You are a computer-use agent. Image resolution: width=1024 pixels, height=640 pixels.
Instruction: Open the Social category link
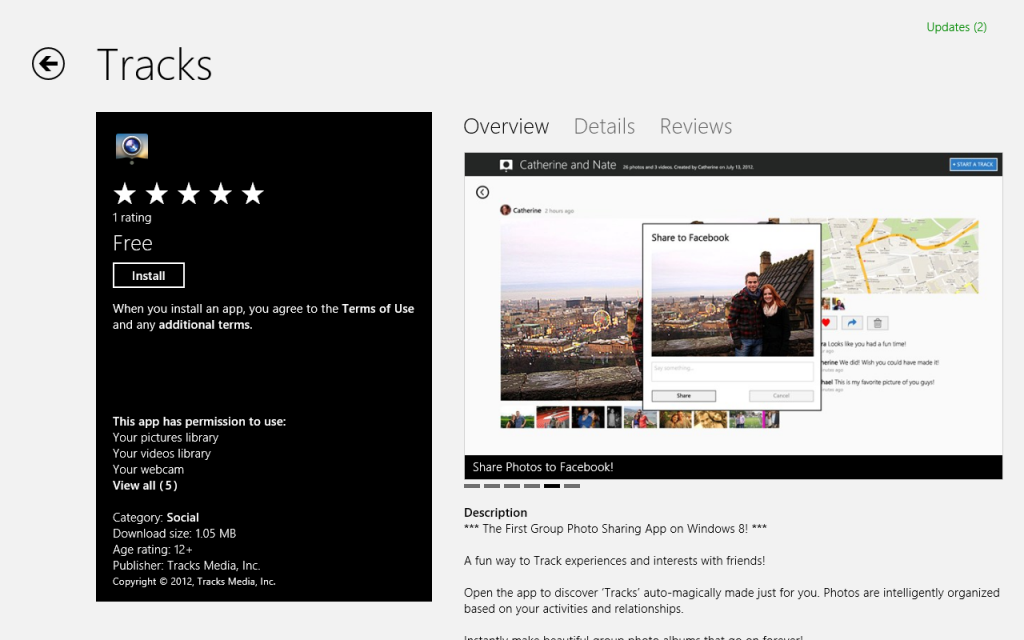[182, 517]
